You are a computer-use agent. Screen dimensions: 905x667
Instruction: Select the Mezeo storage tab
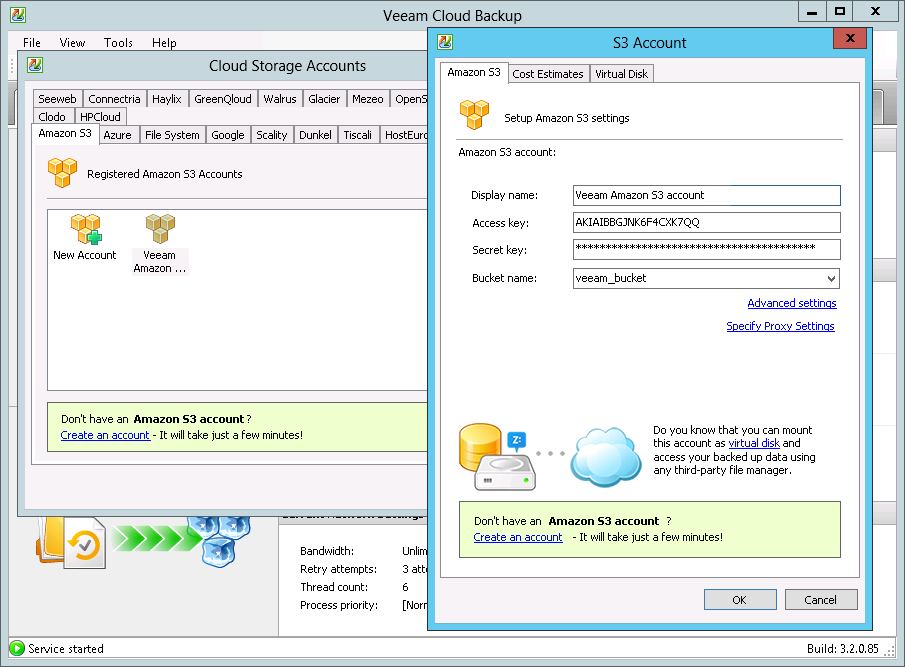(368, 99)
